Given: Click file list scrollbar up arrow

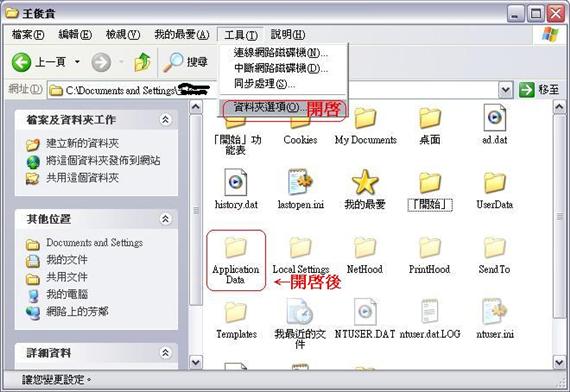Looking at the screenshot, I should point(559,107).
